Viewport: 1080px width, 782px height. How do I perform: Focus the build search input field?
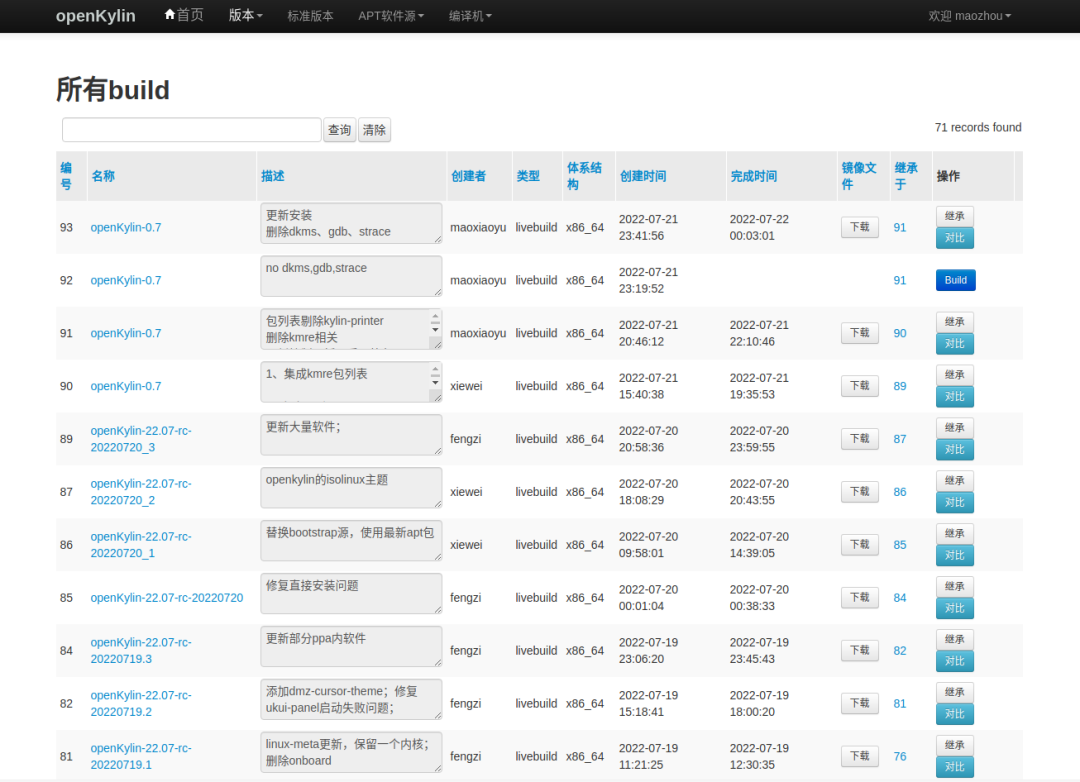[x=191, y=130]
